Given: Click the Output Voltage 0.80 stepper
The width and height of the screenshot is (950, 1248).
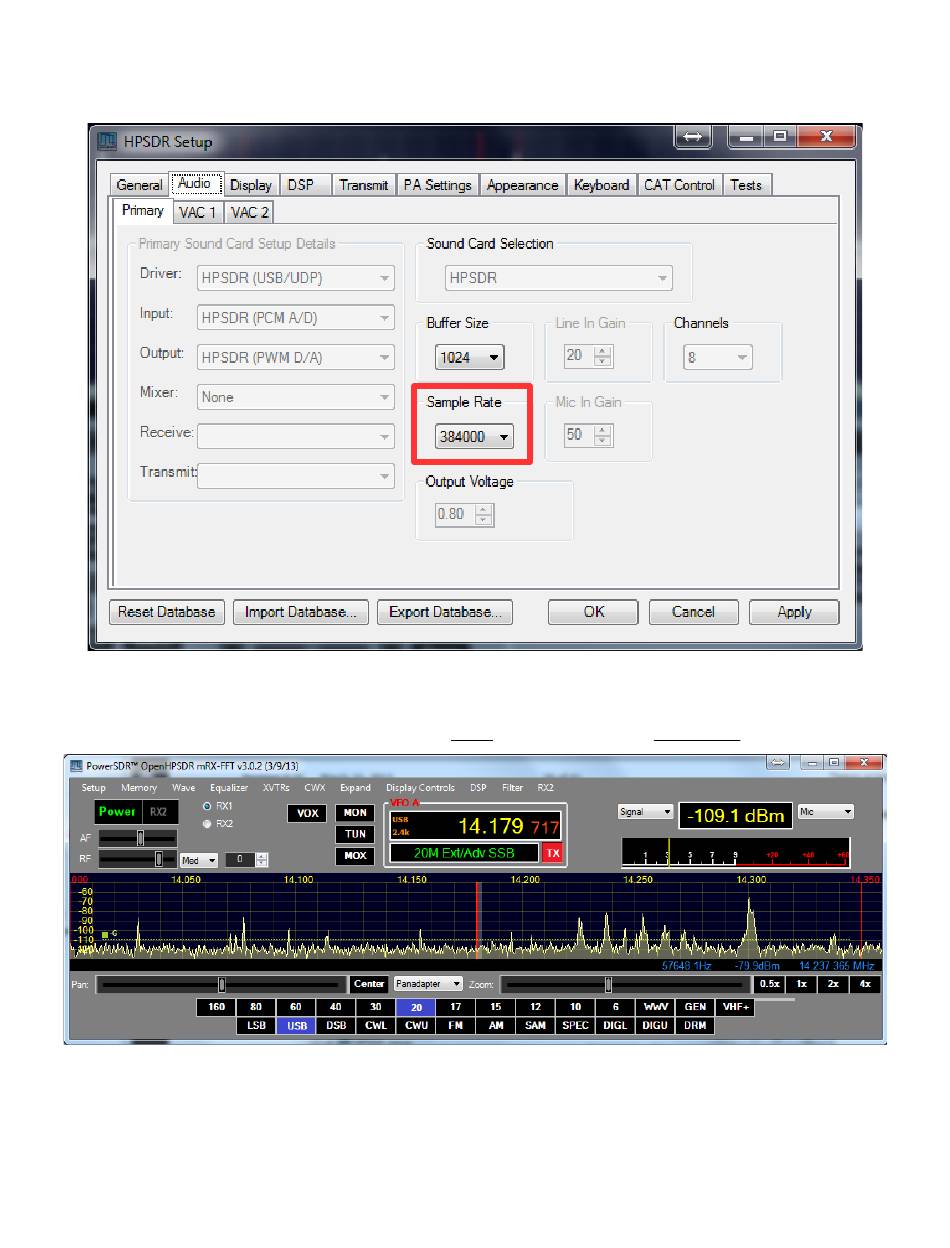Looking at the screenshot, I should [x=464, y=515].
